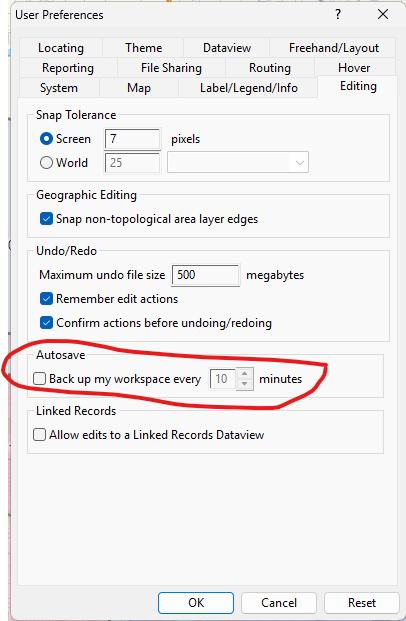Open the File Sharing tab

pos(171,68)
